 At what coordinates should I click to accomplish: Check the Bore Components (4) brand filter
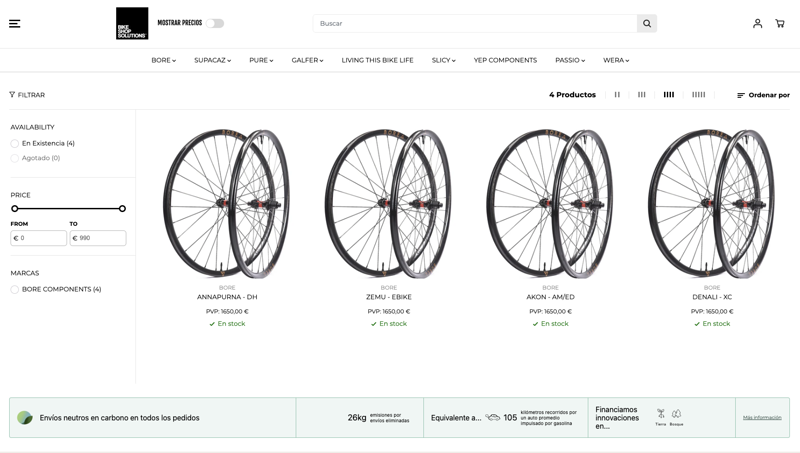tap(15, 290)
